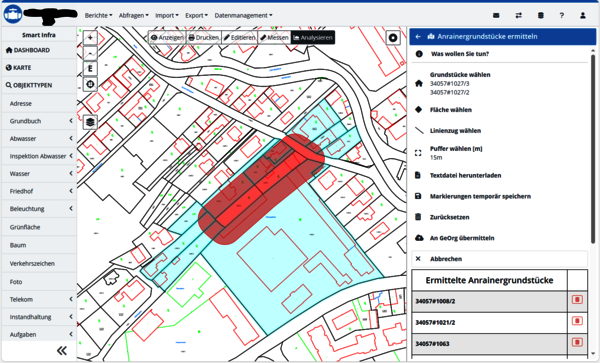Collapse the sidebar with the double chevron
This screenshot has height=363, width=600.
[x=62, y=350]
